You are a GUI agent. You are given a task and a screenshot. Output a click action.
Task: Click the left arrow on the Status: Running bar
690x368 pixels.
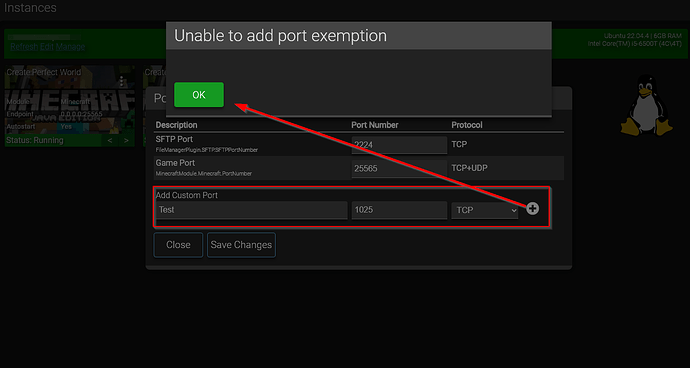tap(110, 140)
